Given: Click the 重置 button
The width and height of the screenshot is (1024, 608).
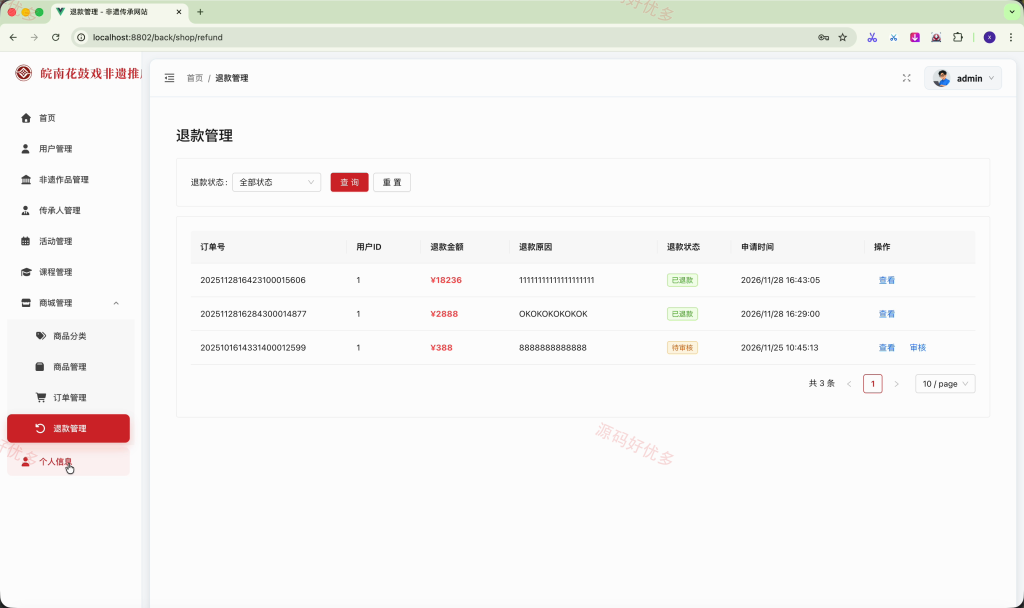Looking at the screenshot, I should point(392,182).
